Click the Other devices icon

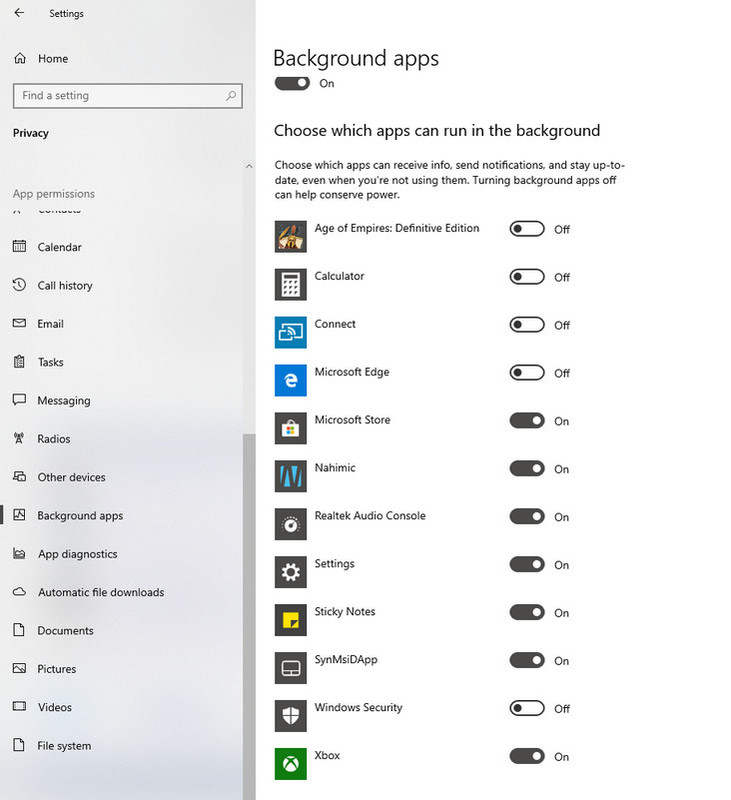point(19,477)
